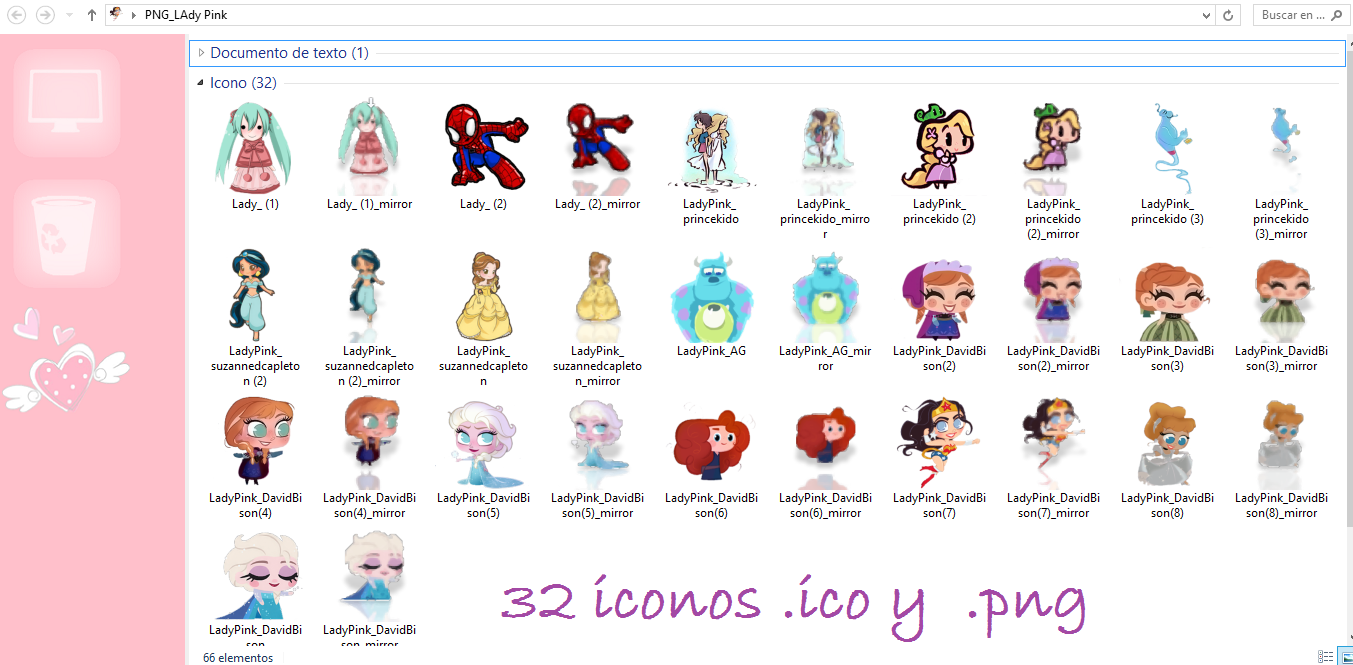This screenshot has height=665, width=1353.
Task: Expand the Documento de texto (1) group
Action: pos(201,53)
